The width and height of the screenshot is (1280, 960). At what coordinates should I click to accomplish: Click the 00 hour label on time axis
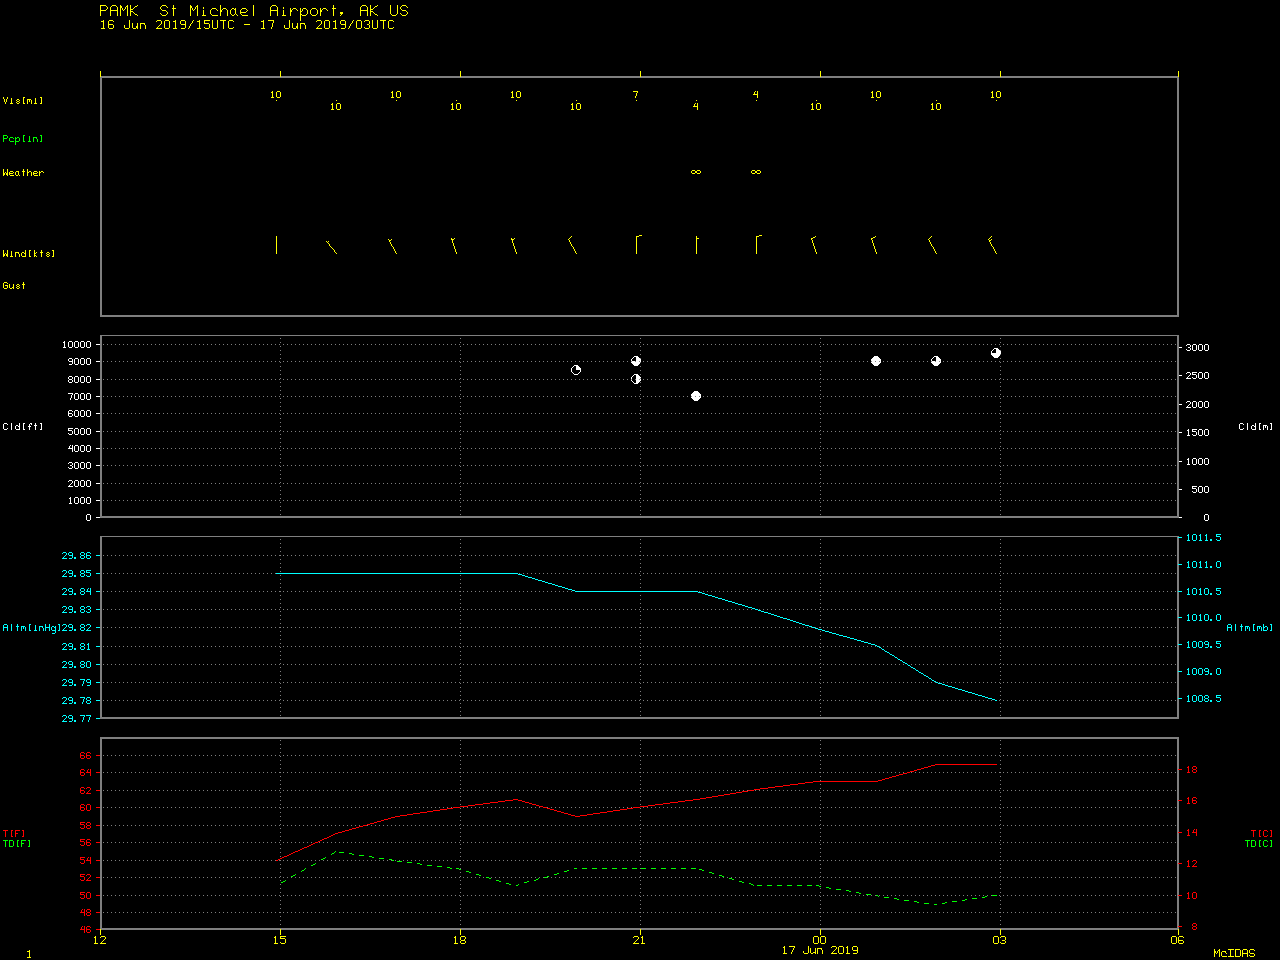820,939
